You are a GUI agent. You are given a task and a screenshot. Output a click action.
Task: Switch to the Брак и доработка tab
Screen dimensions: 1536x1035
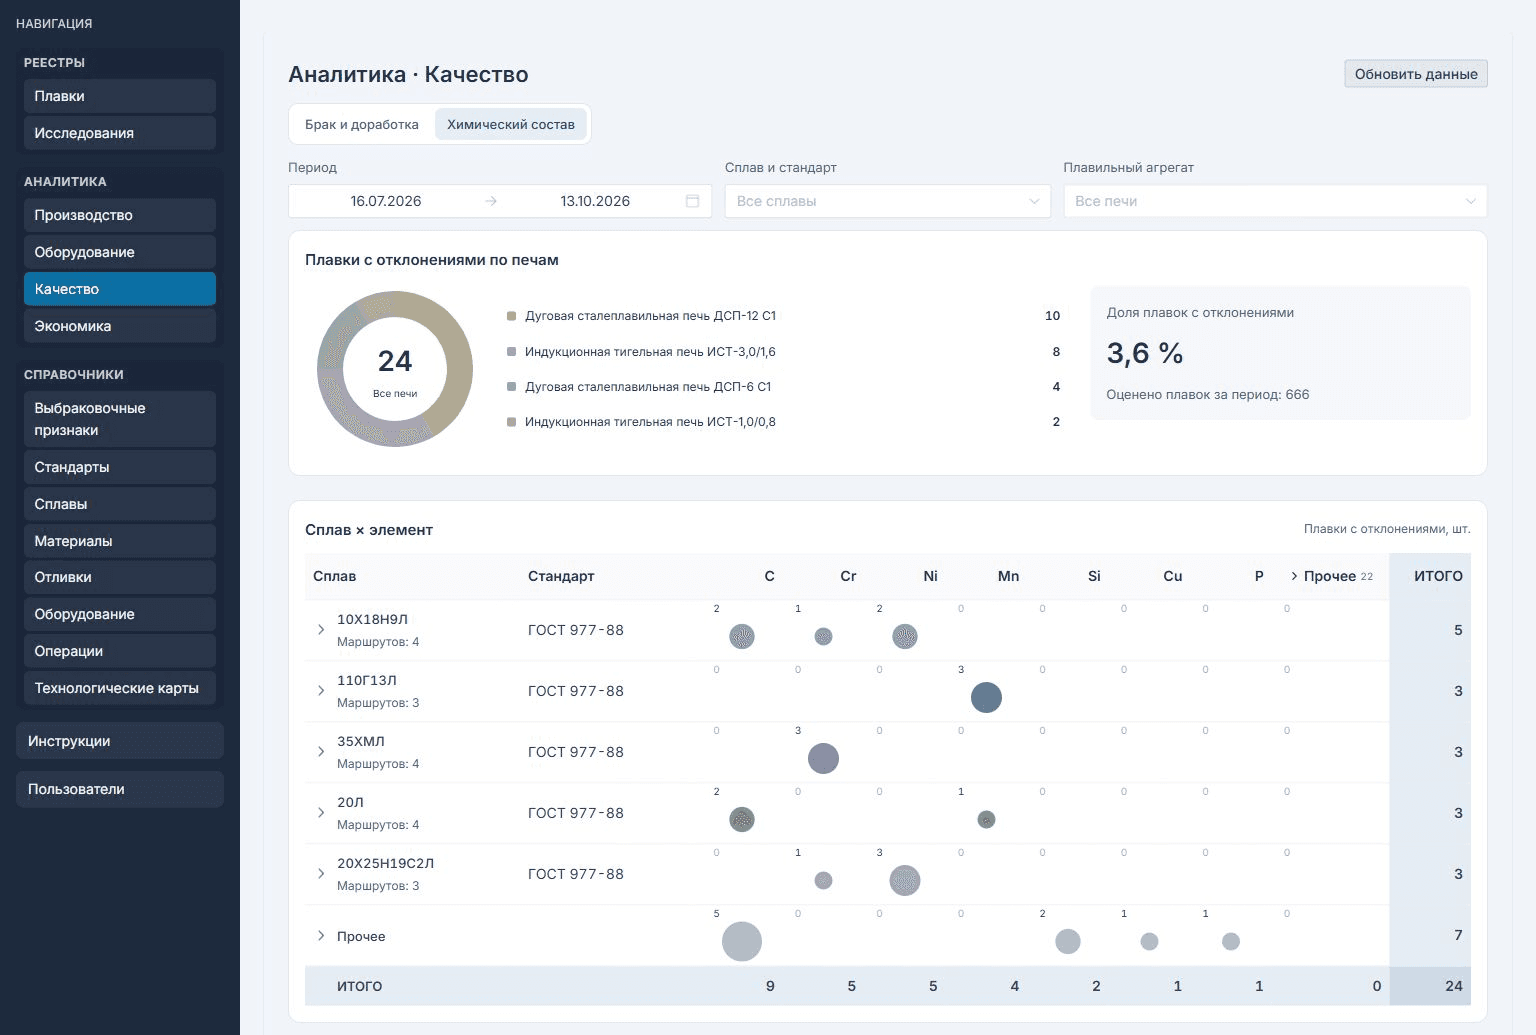click(362, 124)
